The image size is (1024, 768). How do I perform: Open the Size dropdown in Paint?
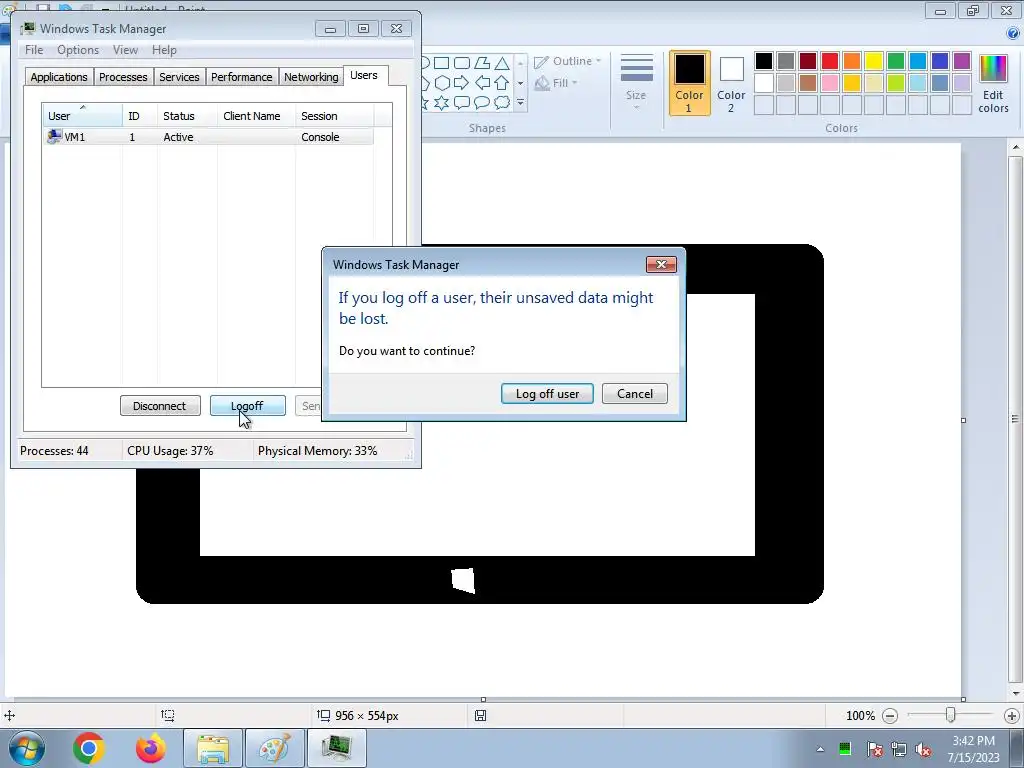pyautogui.click(x=636, y=83)
